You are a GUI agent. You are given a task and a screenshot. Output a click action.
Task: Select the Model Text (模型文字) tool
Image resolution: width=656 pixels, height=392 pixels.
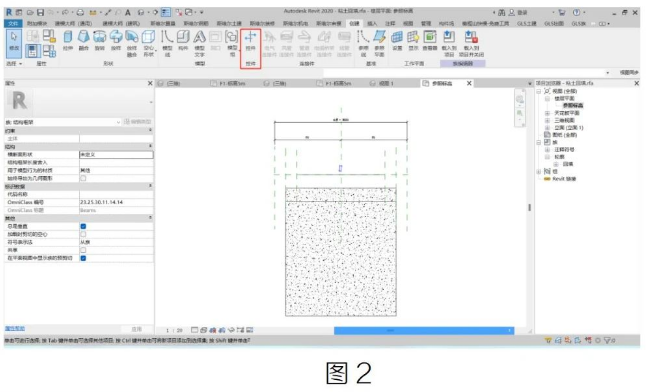click(x=200, y=43)
